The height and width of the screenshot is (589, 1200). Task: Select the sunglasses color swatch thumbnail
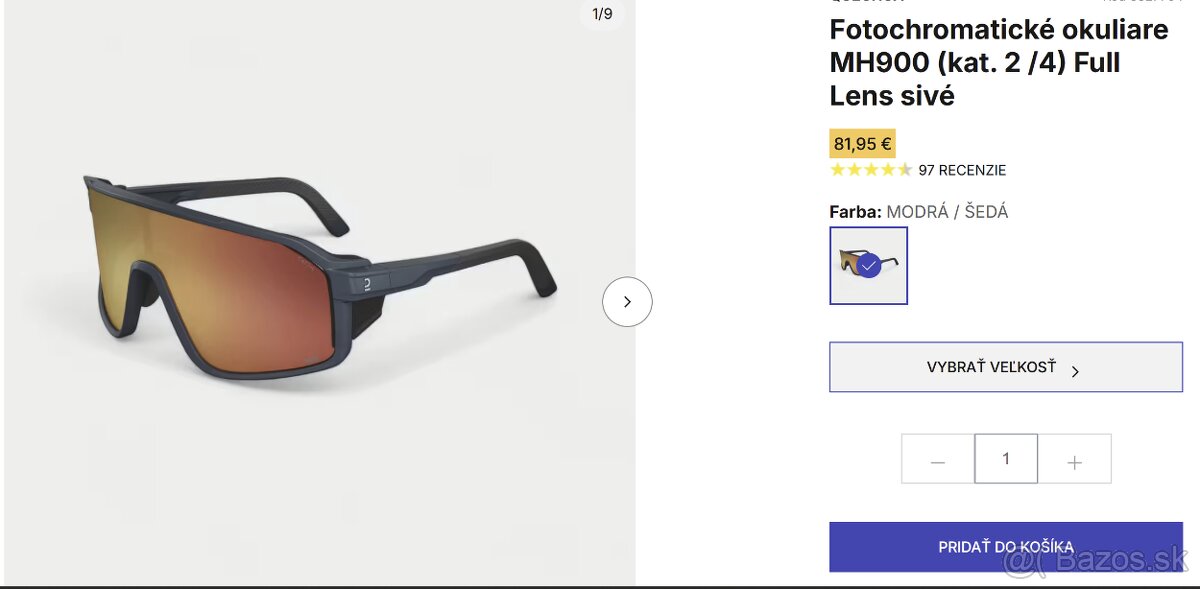pyautogui.click(x=868, y=265)
